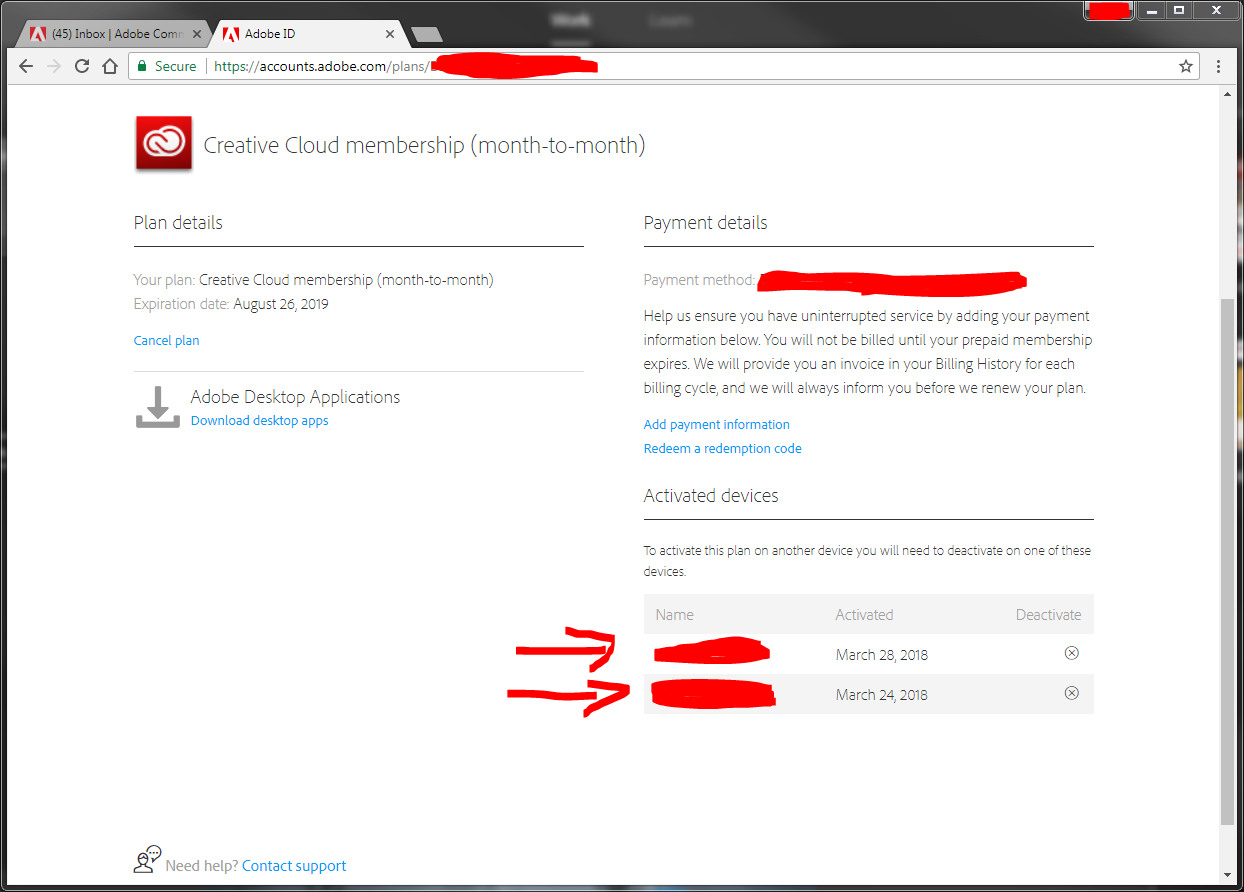Click the Plan details heading
This screenshot has width=1244, height=892.
coord(178,223)
